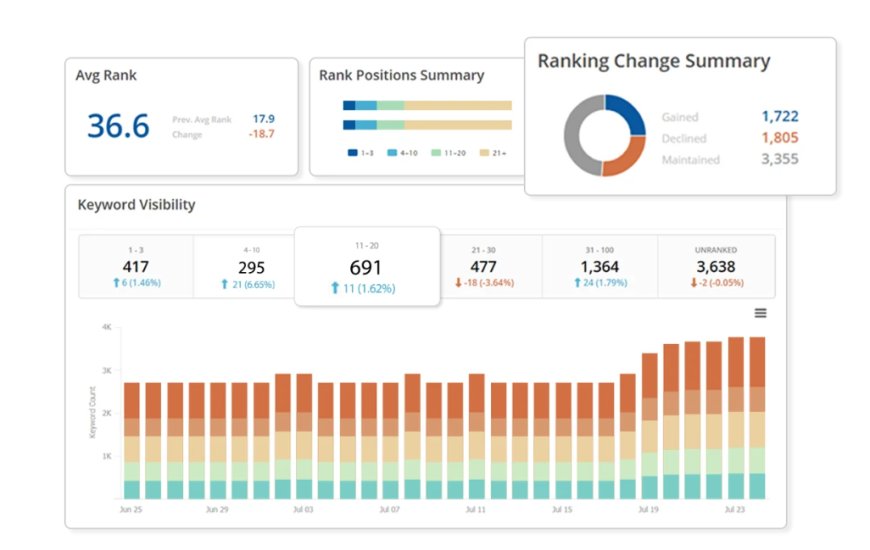870x550 pixels.
Task: Click the Avg Rank value 36.6
Action: pyautogui.click(x=118, y=126)
